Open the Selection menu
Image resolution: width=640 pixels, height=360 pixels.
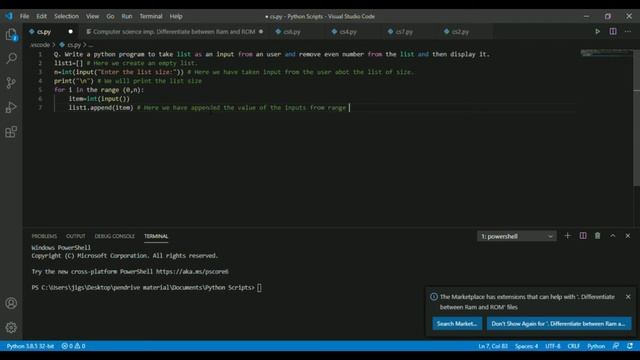tap(67, 16)
